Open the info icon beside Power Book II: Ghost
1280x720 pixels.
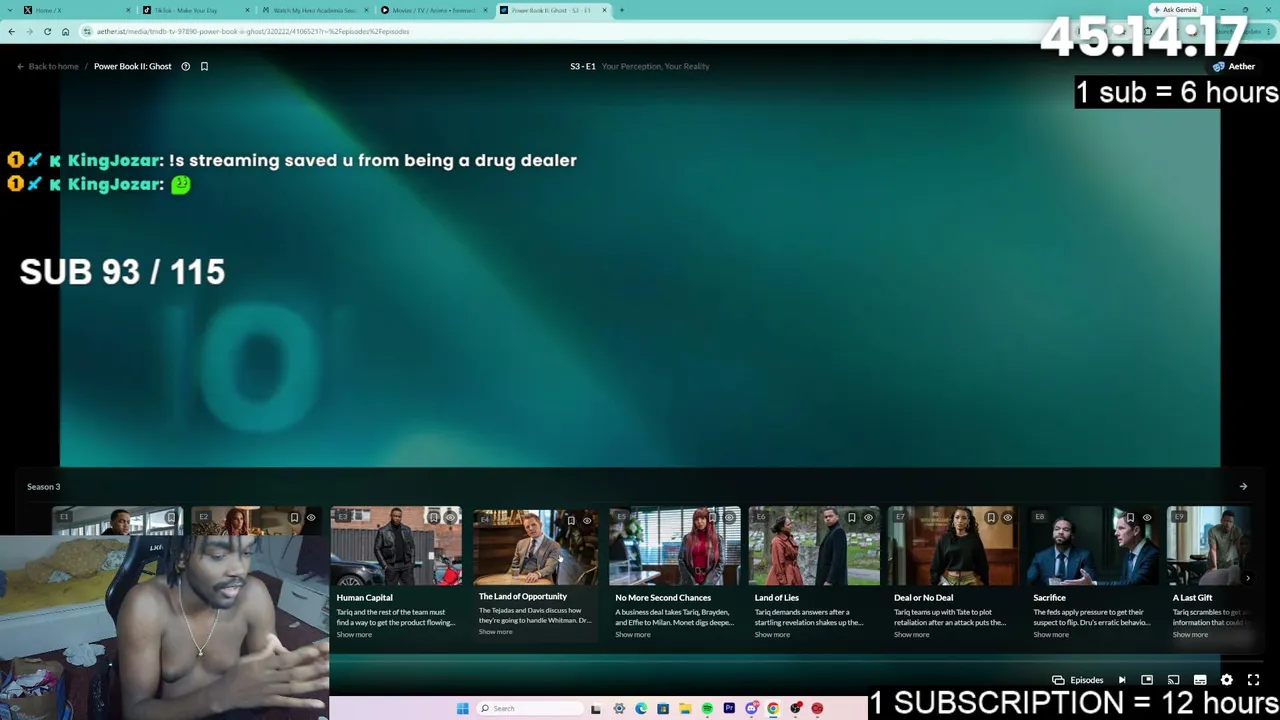click(x=185, y=66)
